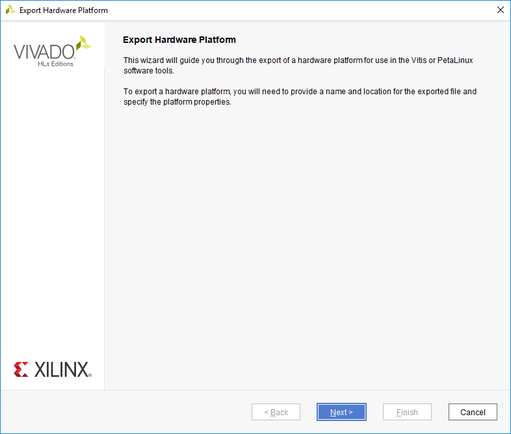Select the bold Export Hardware Platform heading

pyautogui.click(x=179, y=40)
